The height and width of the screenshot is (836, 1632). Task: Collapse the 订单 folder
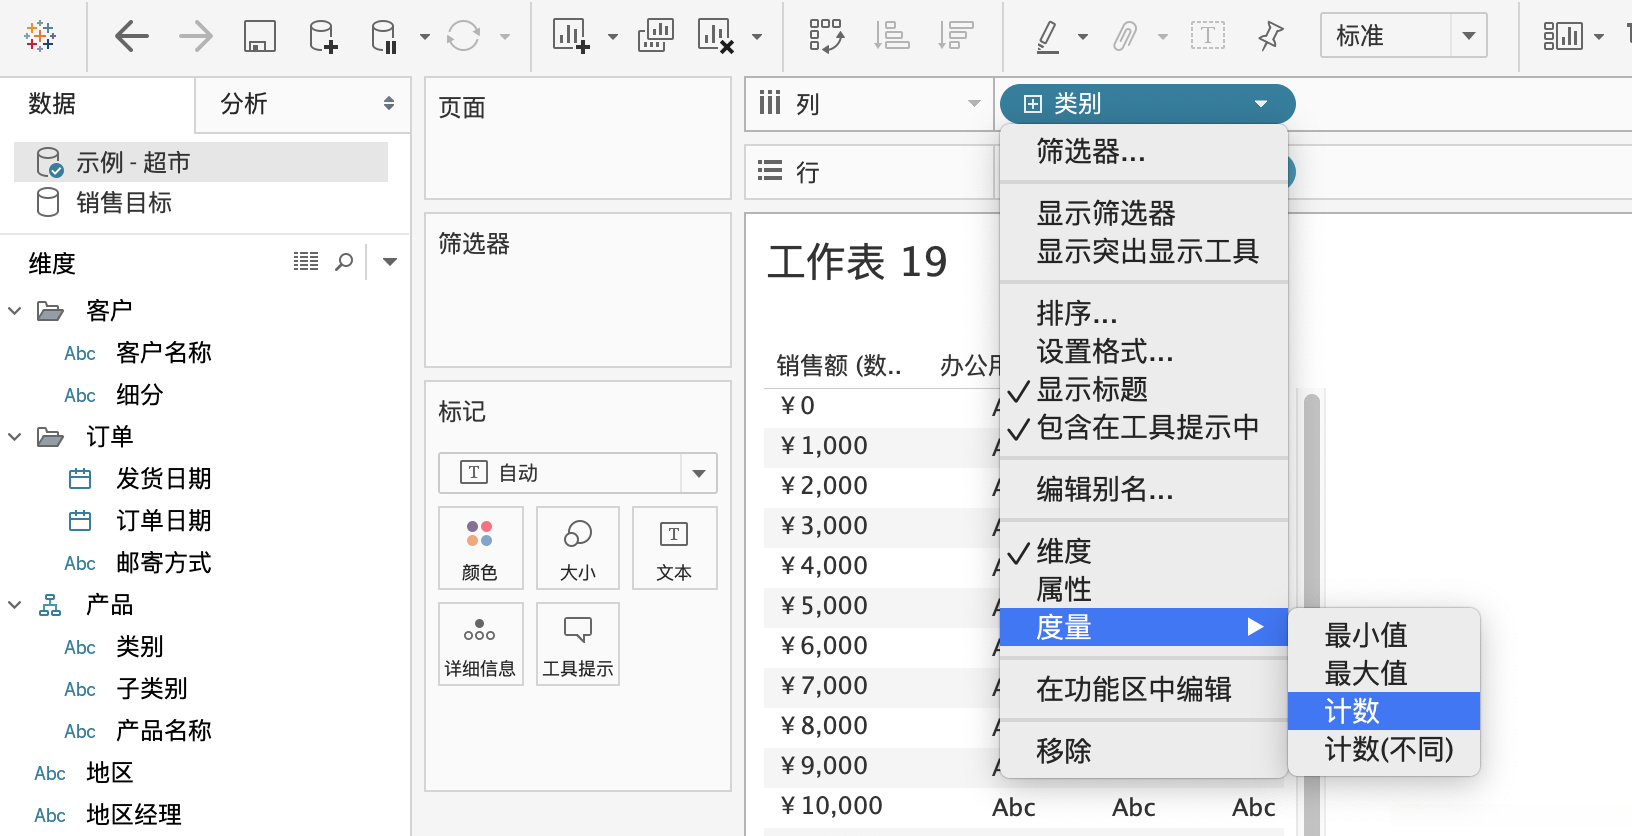(x=15, y=437)
